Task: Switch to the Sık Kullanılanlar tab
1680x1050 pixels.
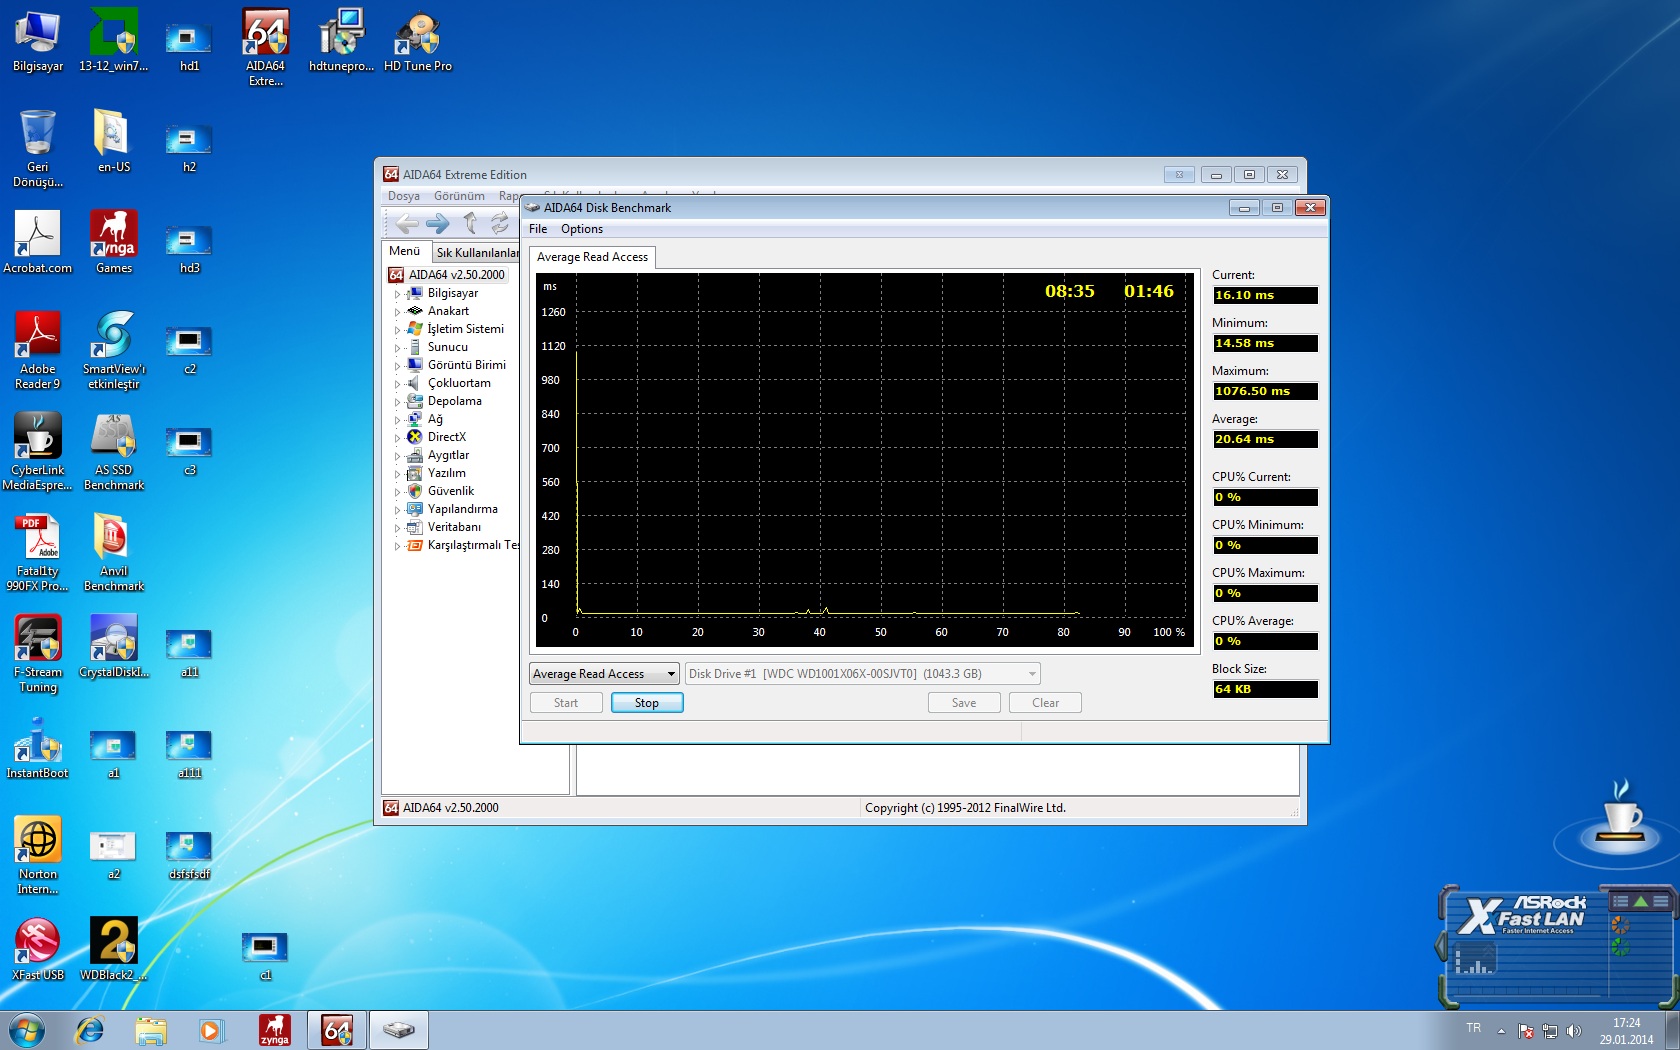Action: 476,253
